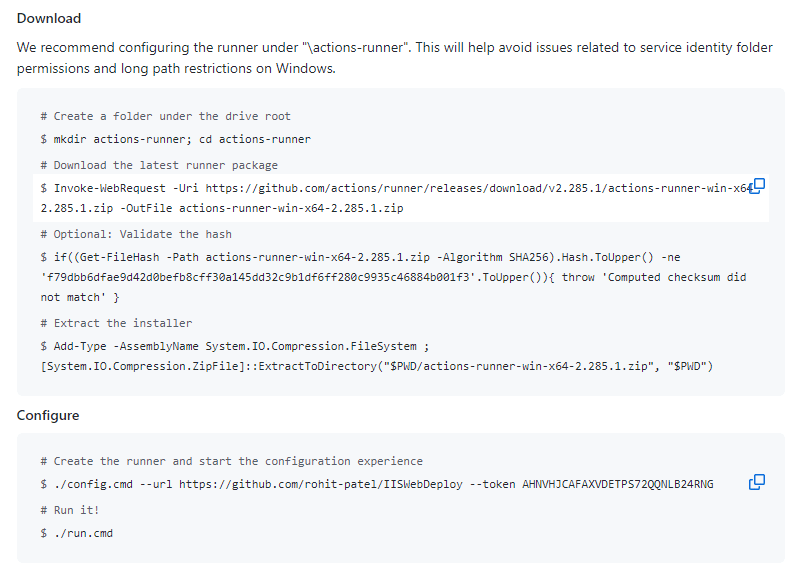Click the Invoke-WebRequest command line
The width and height of the screenshot is (807, 577).
[396, 198]
